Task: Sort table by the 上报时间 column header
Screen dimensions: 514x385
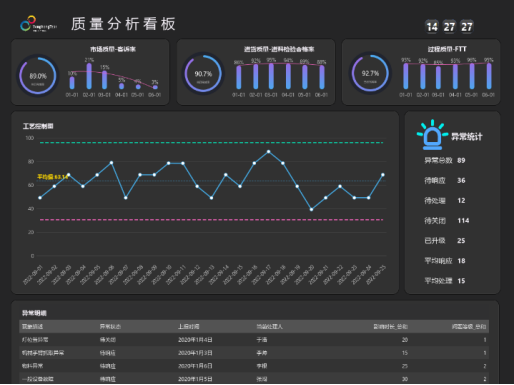Action: (x=189, y=326)
